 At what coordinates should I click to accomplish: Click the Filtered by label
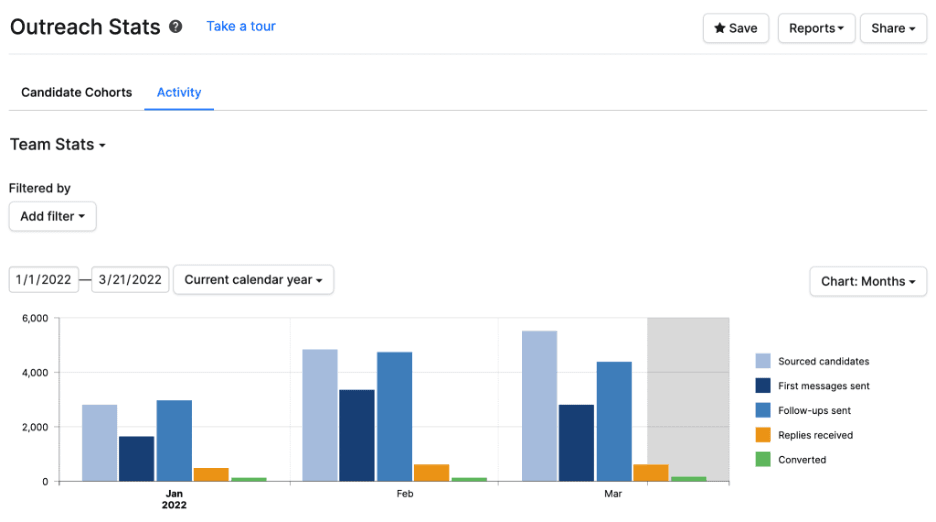(40, 188)
